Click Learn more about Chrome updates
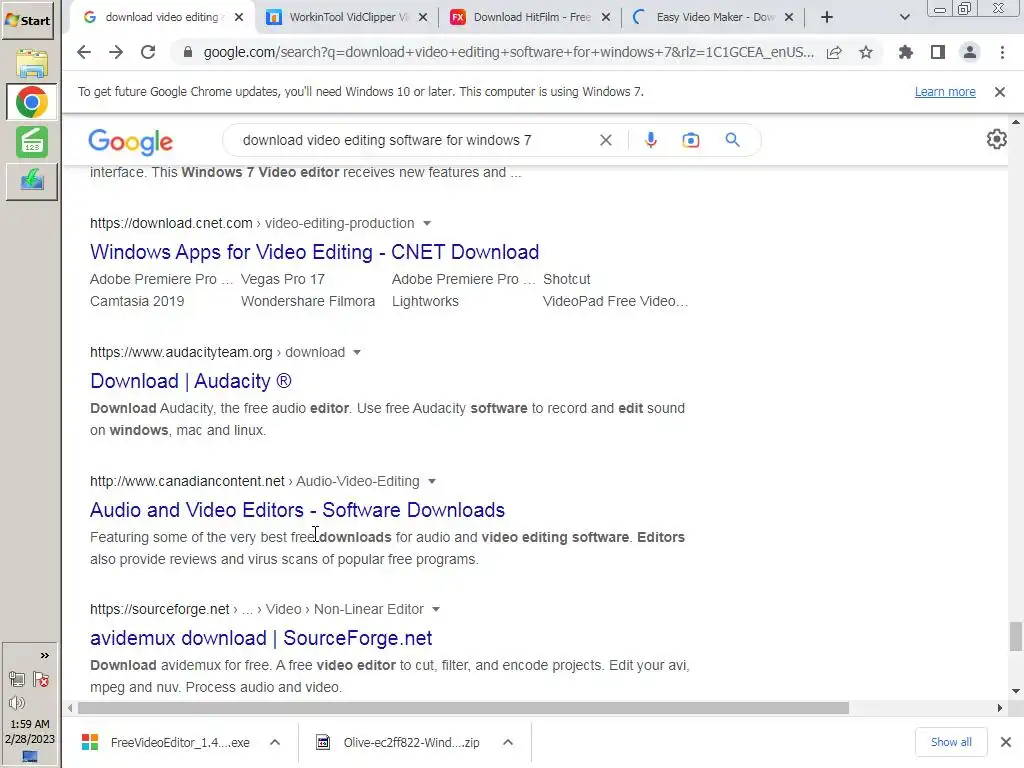 [945, 92]
